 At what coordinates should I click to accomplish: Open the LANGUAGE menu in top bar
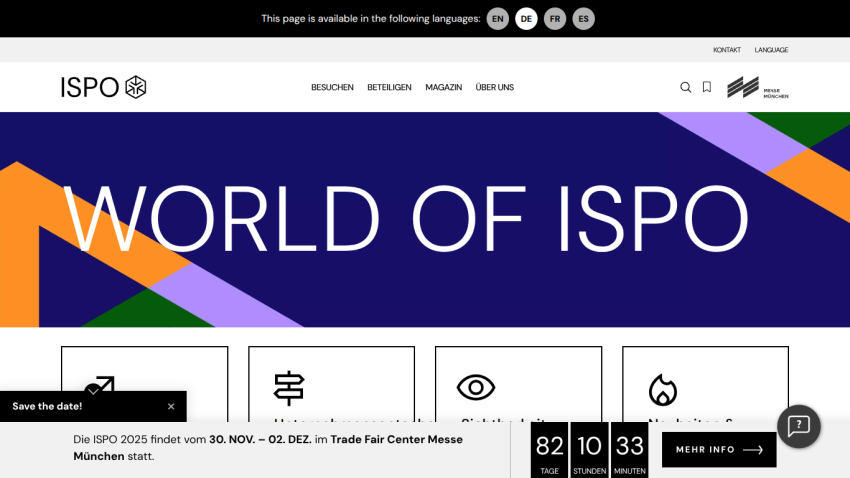[x=771, y=50]
